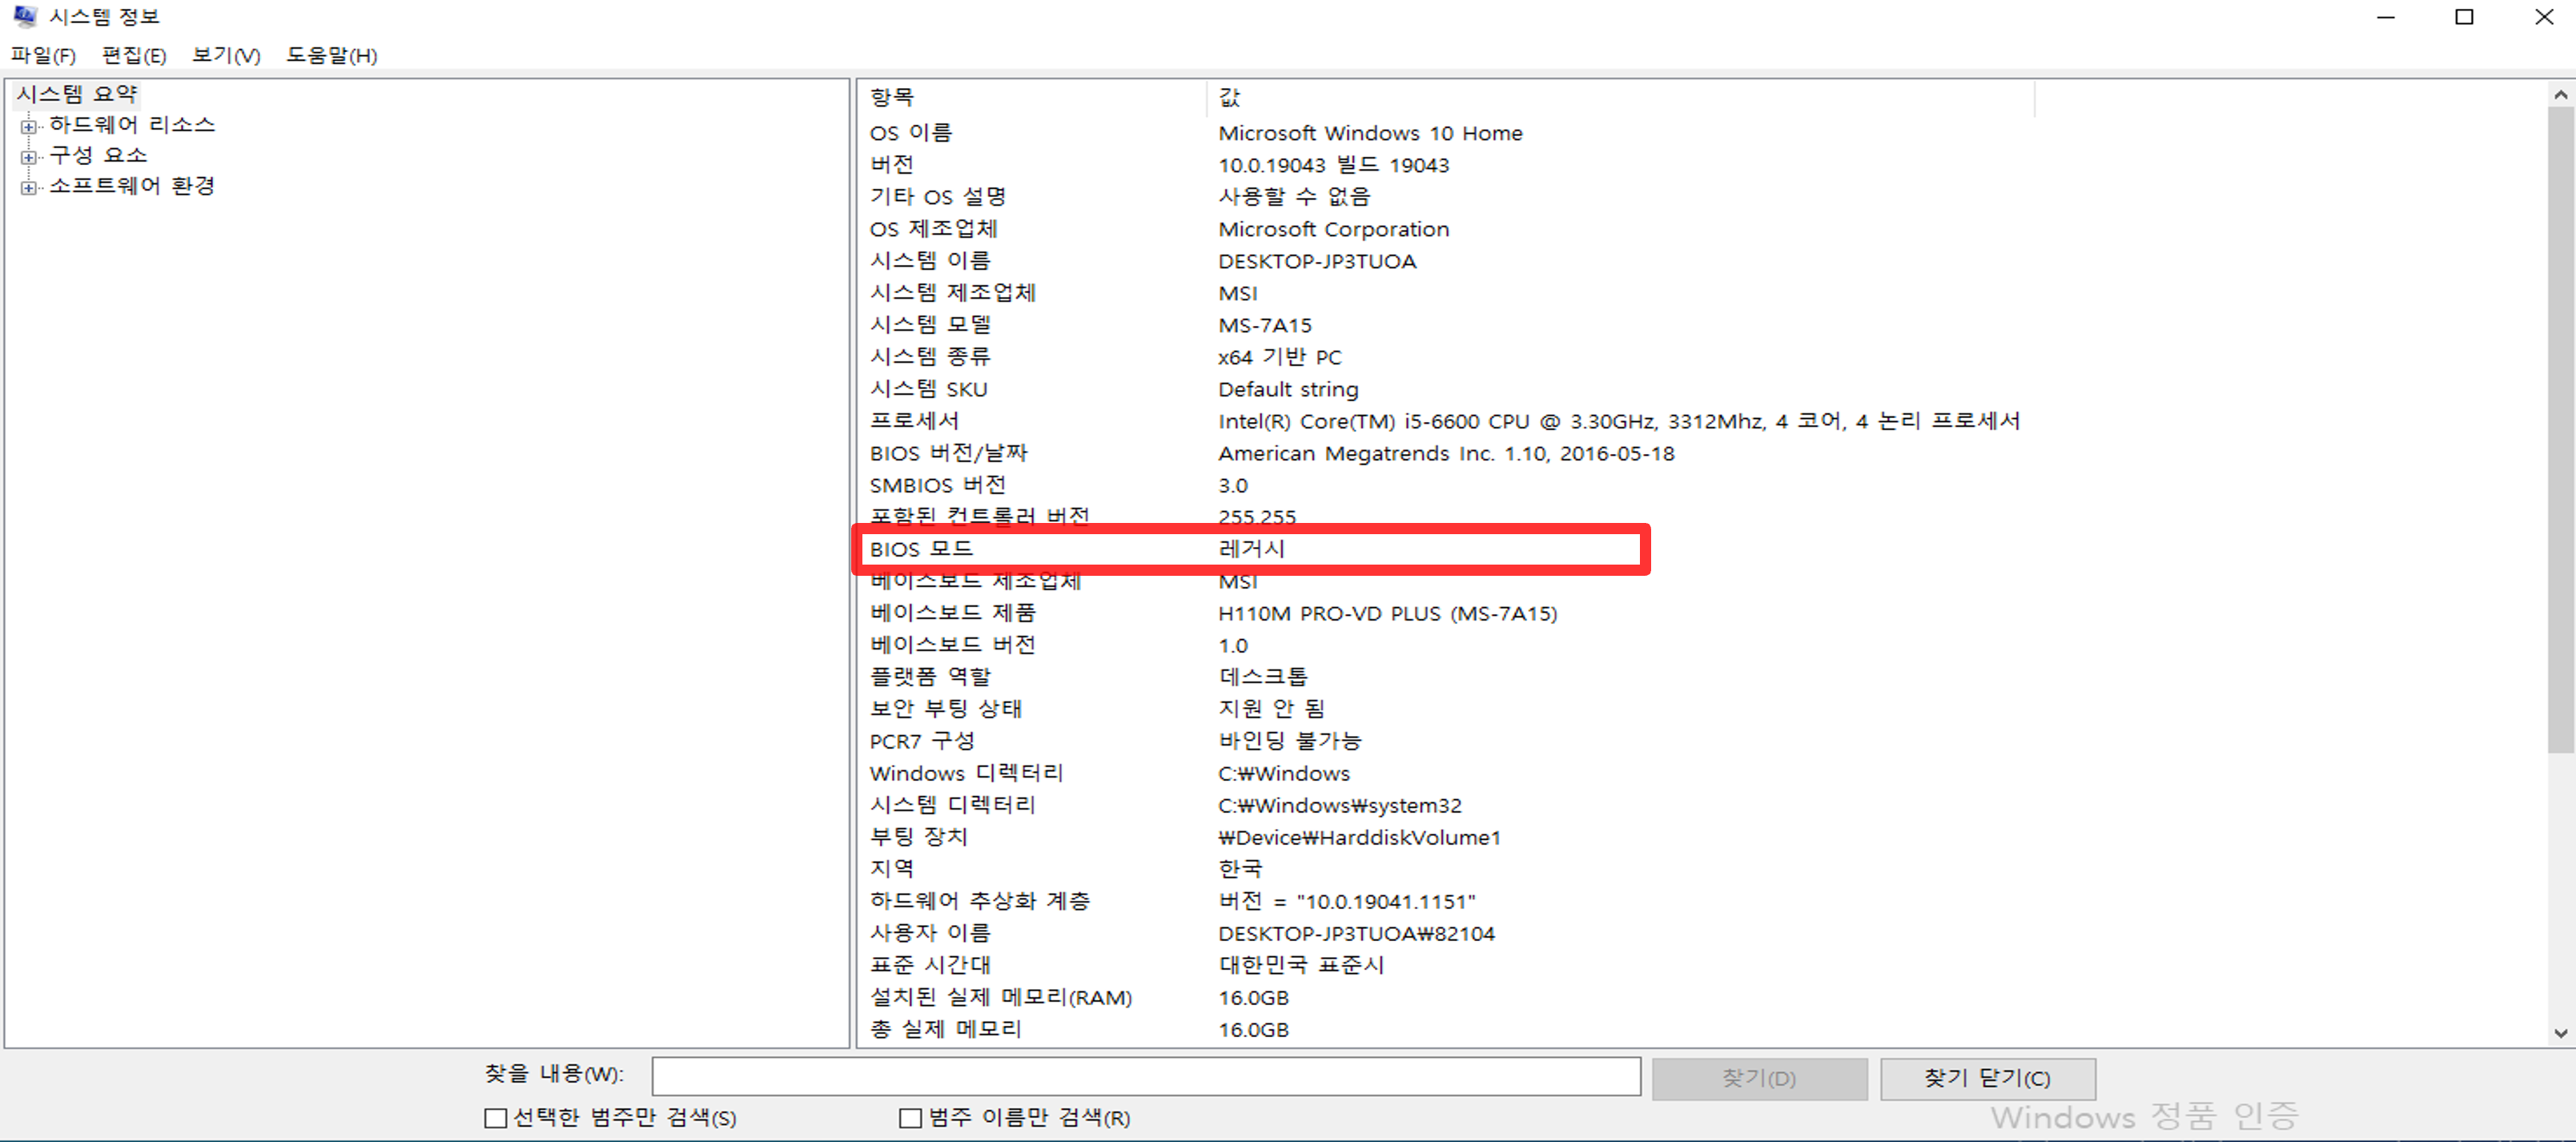
Task: Expand the 구성 요소 tree node
Action: pos(29,157)
